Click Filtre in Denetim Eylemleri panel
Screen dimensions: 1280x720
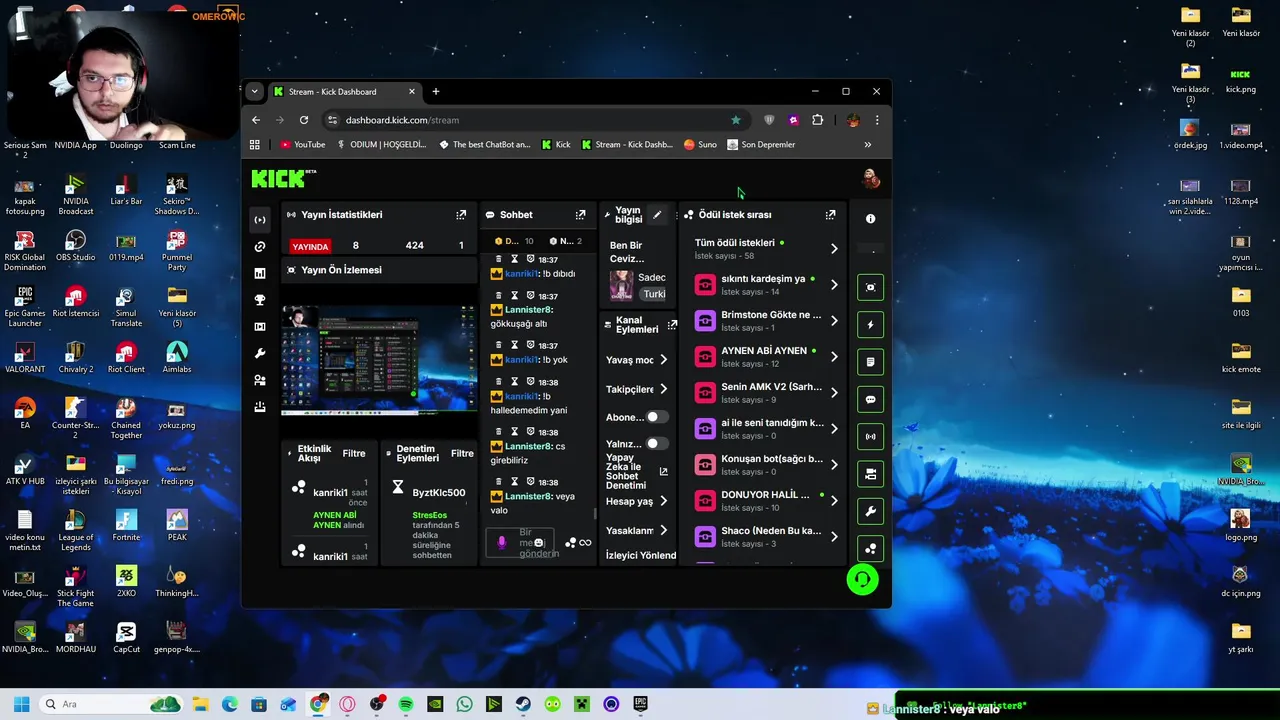coord(462,453)
